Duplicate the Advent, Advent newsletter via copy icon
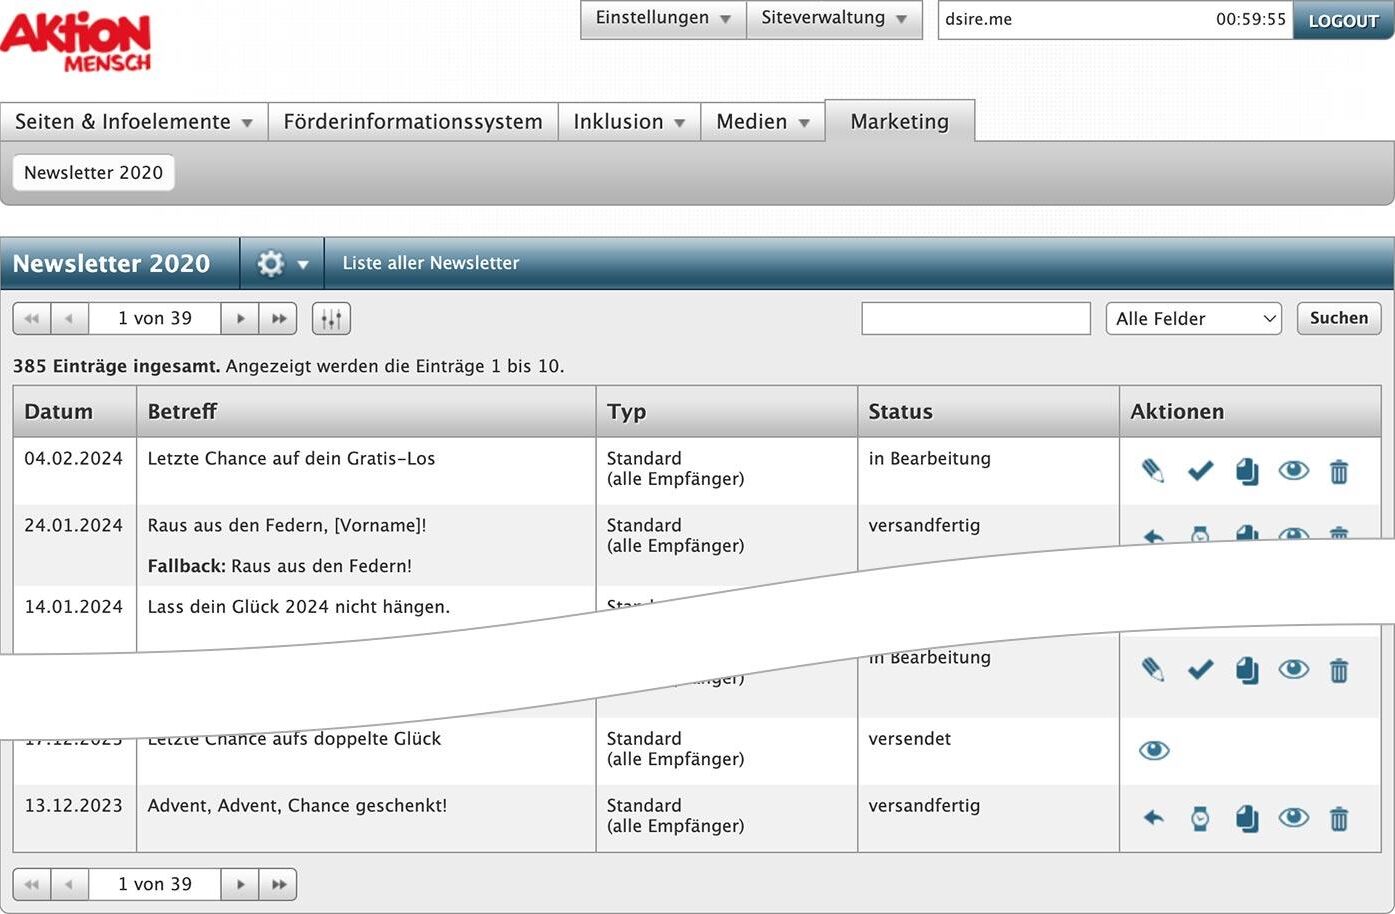 click(x=1247, y=819)
